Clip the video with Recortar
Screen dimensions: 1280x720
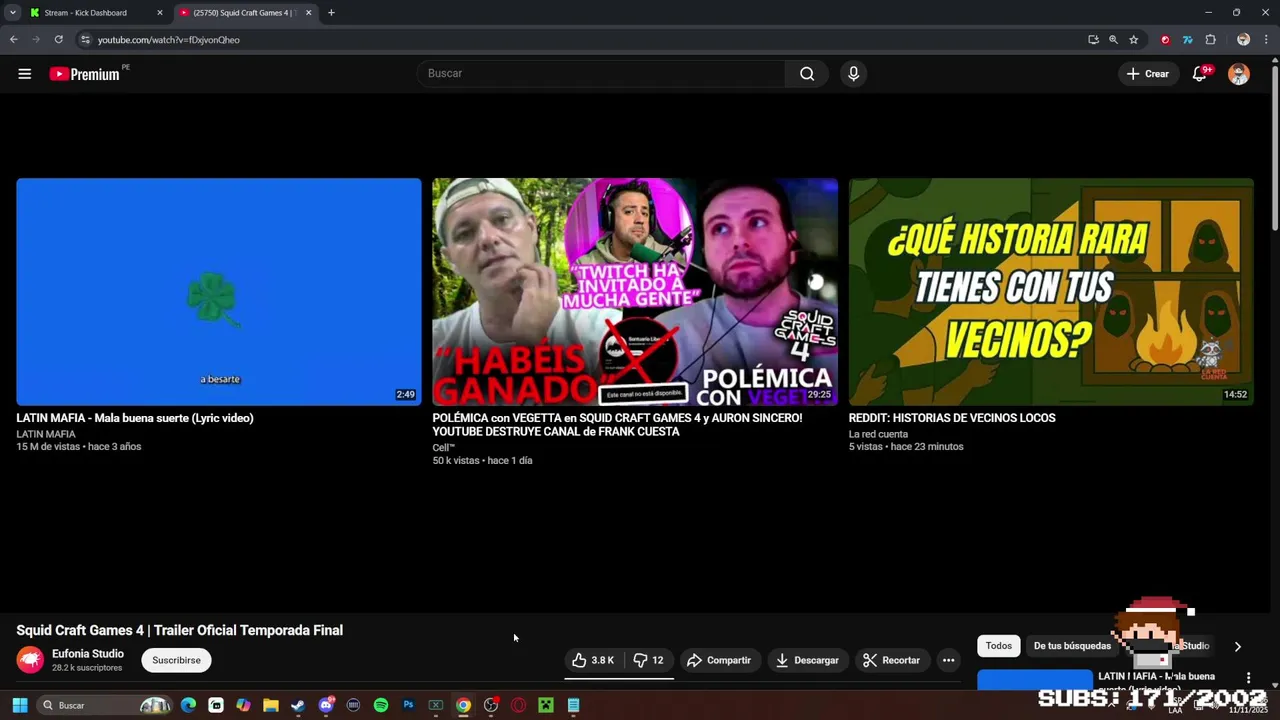coord(892,660)
